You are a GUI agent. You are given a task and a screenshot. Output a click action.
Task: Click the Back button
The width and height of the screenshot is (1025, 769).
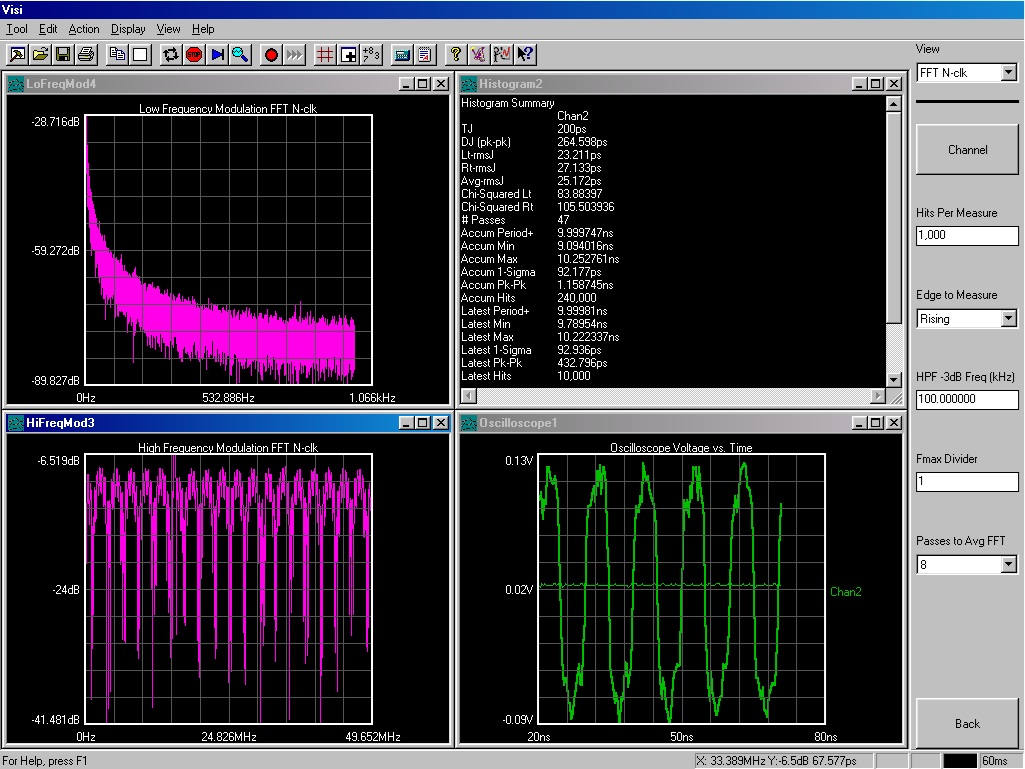(967, 723)
